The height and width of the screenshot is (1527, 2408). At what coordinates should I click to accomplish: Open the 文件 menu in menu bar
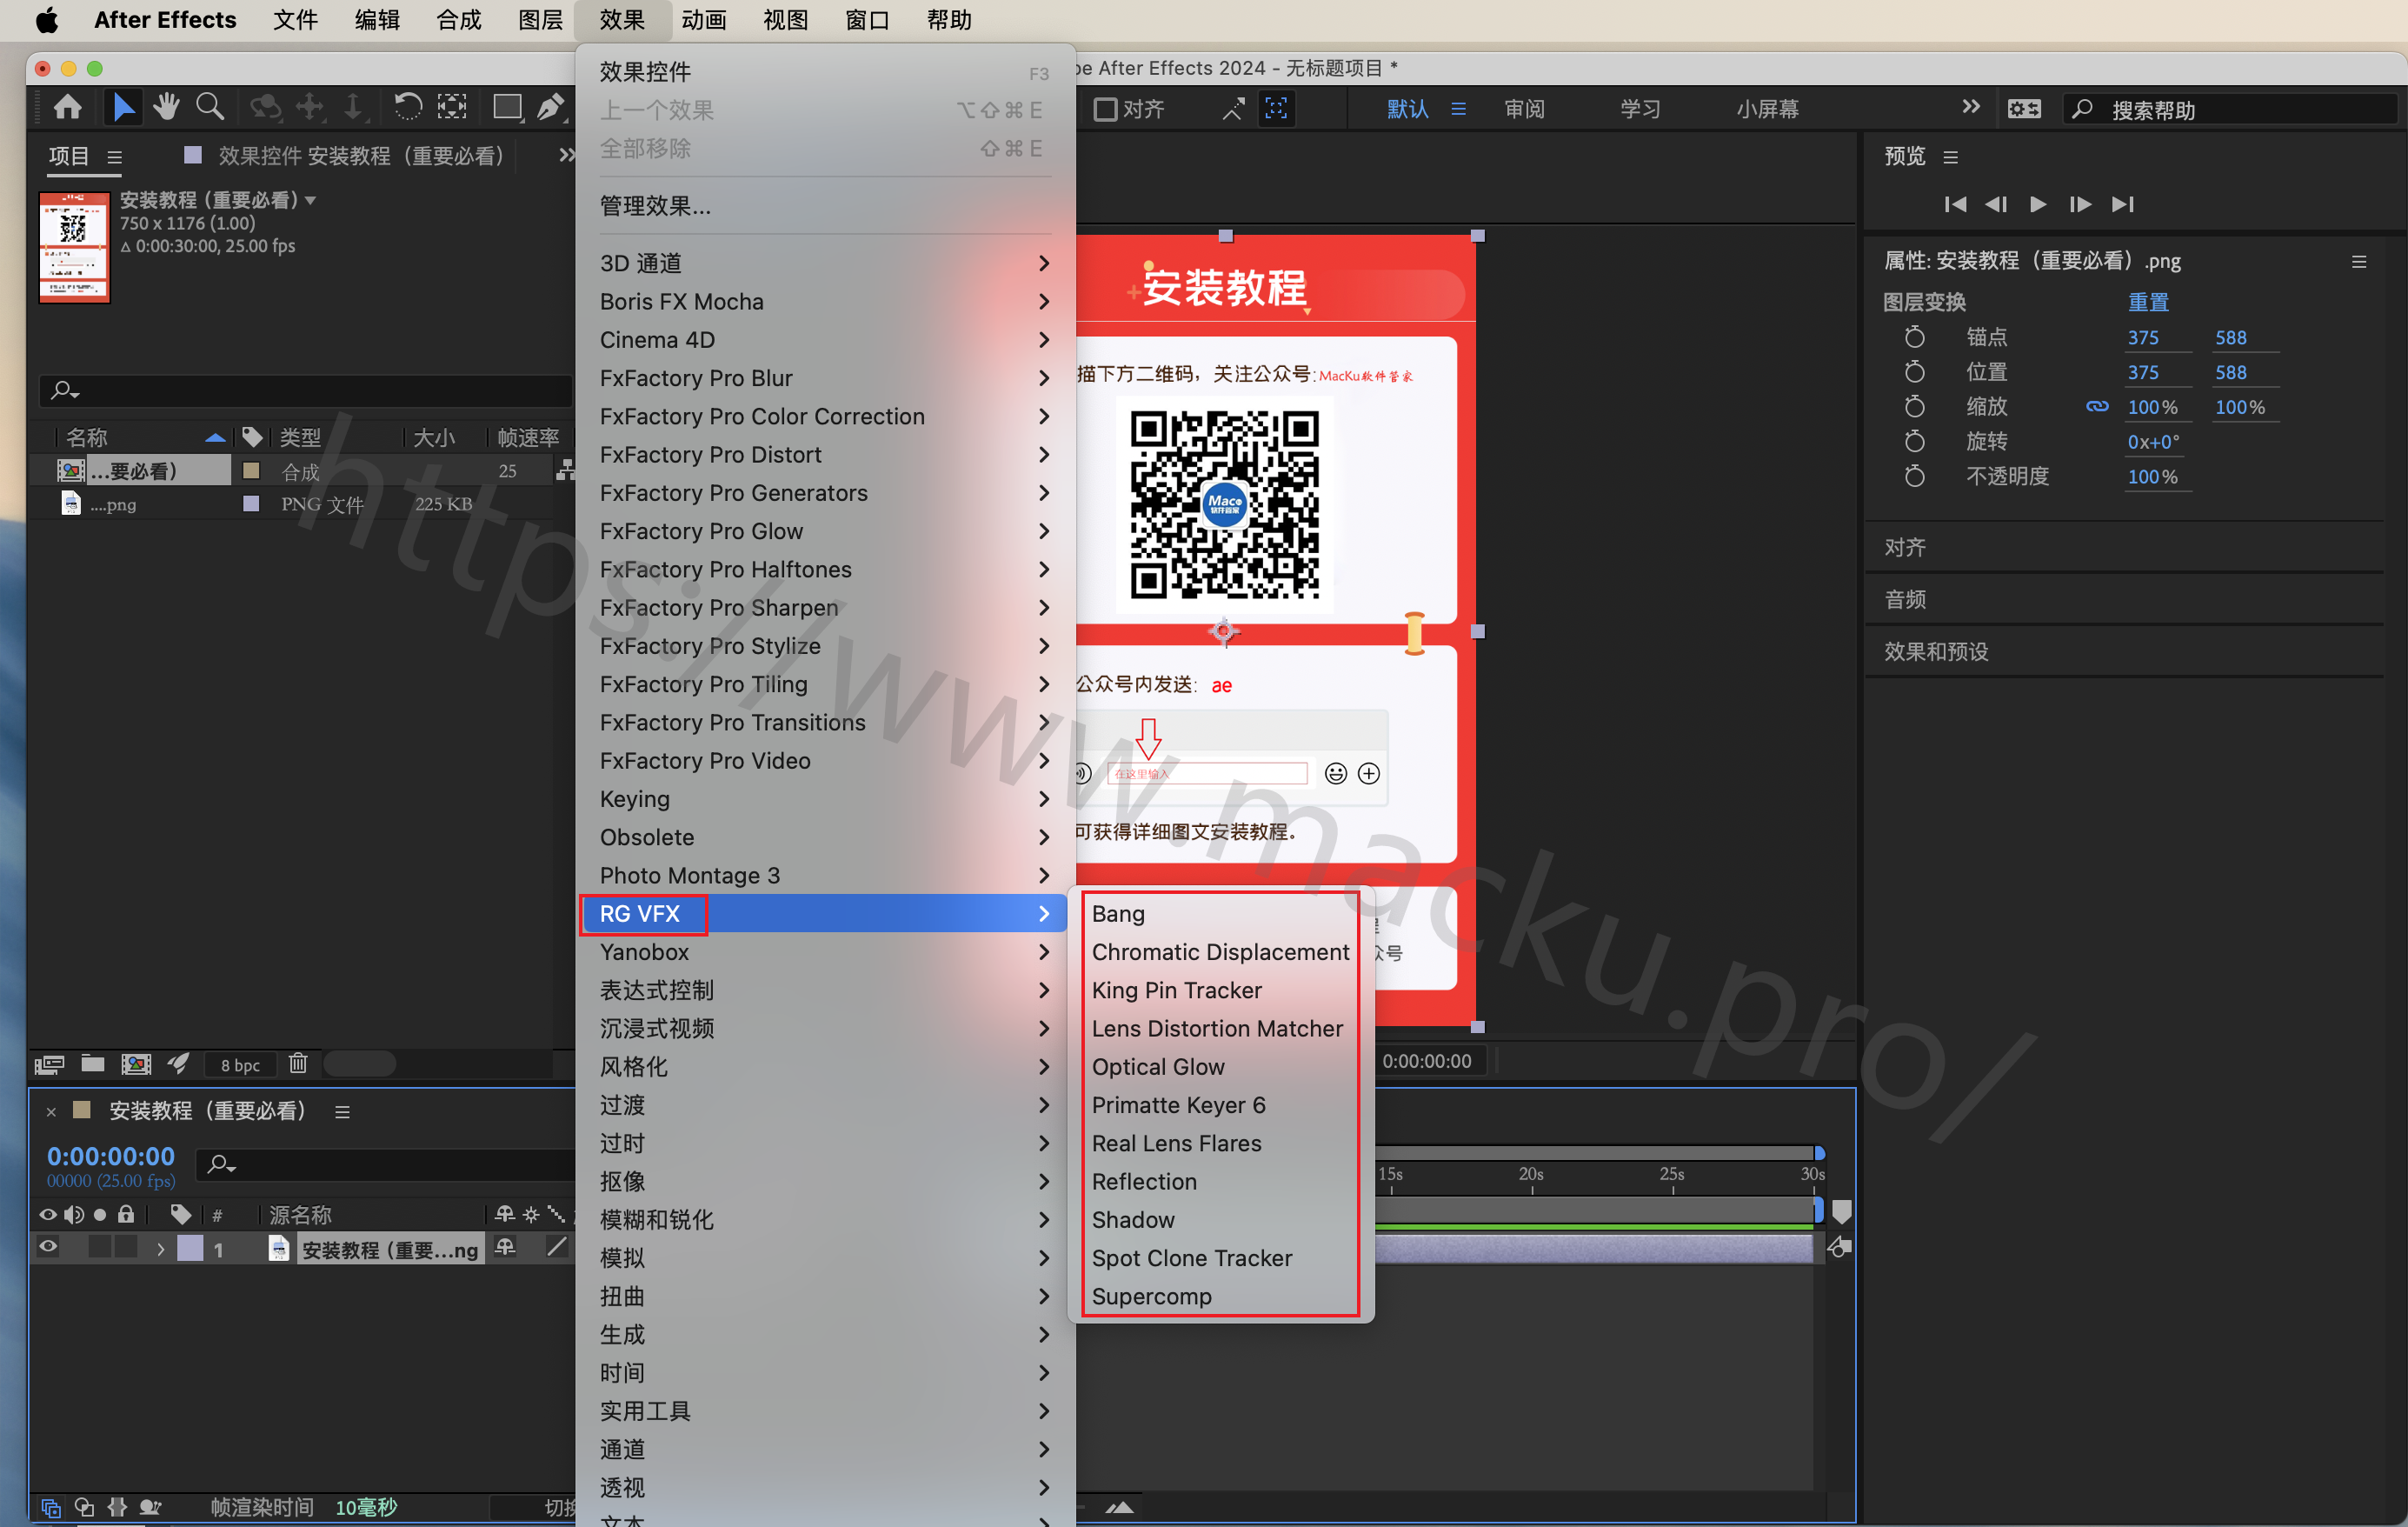295,20
